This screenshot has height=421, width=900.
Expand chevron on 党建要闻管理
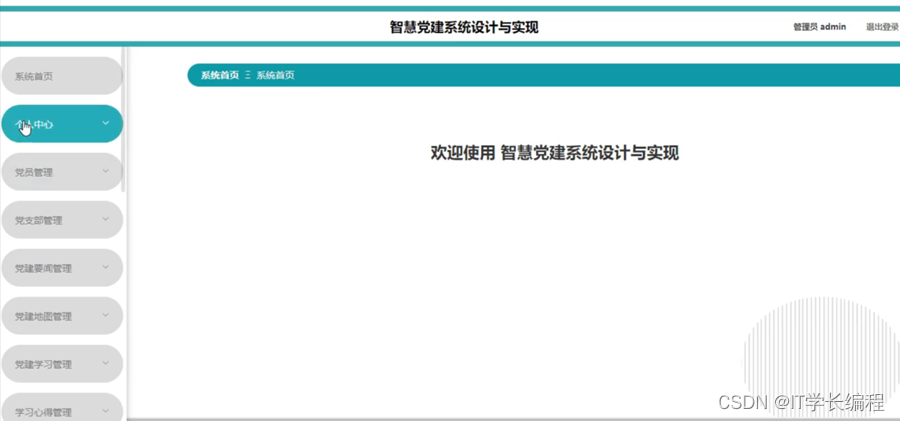coord(106,266)
